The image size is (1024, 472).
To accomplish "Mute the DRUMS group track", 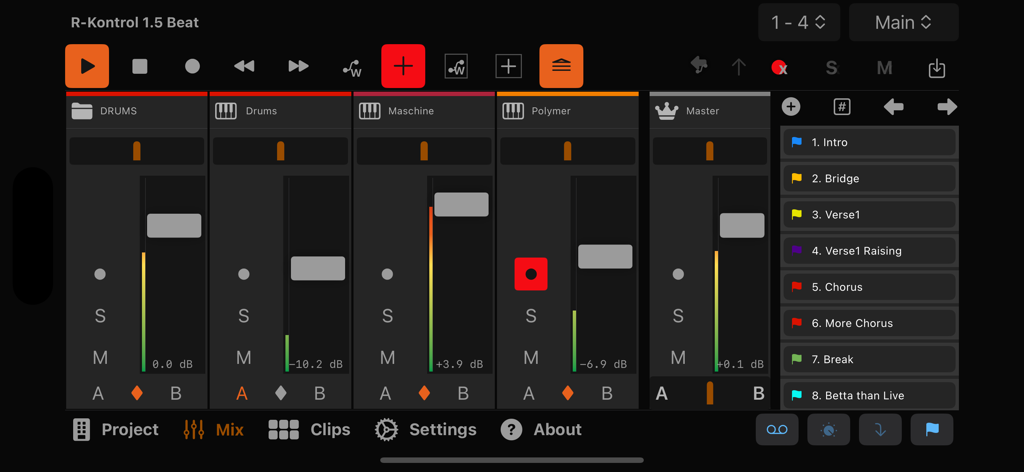I will 100,358.
